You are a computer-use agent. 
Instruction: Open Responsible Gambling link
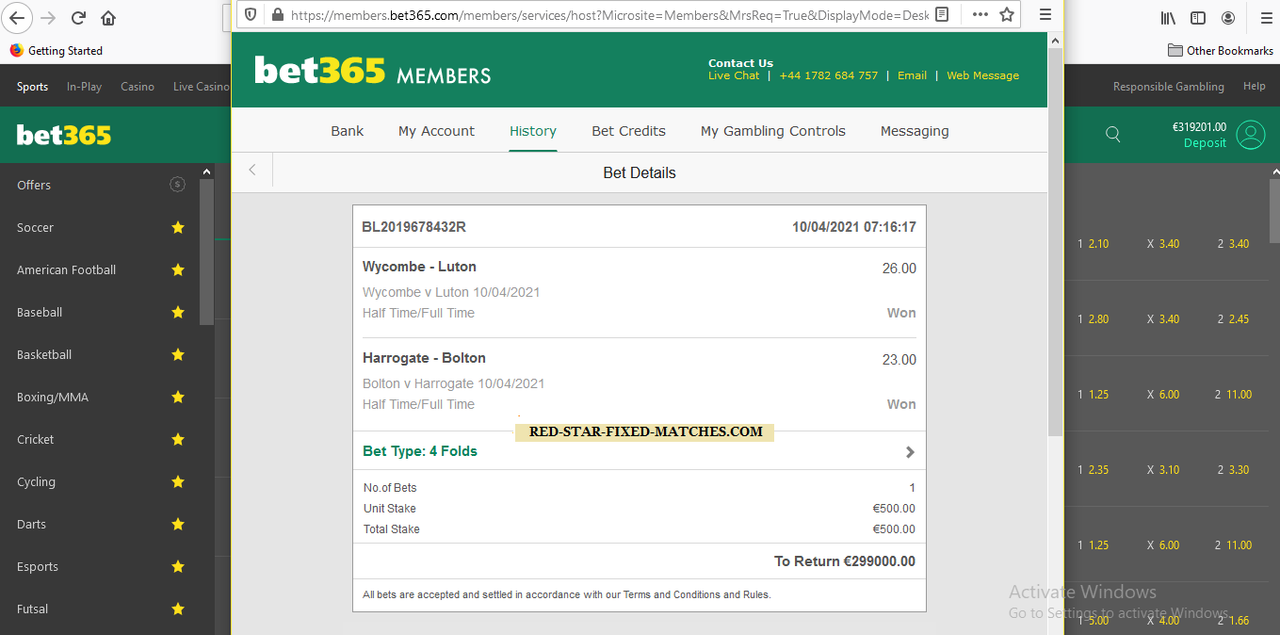(x=1168, y=87)
